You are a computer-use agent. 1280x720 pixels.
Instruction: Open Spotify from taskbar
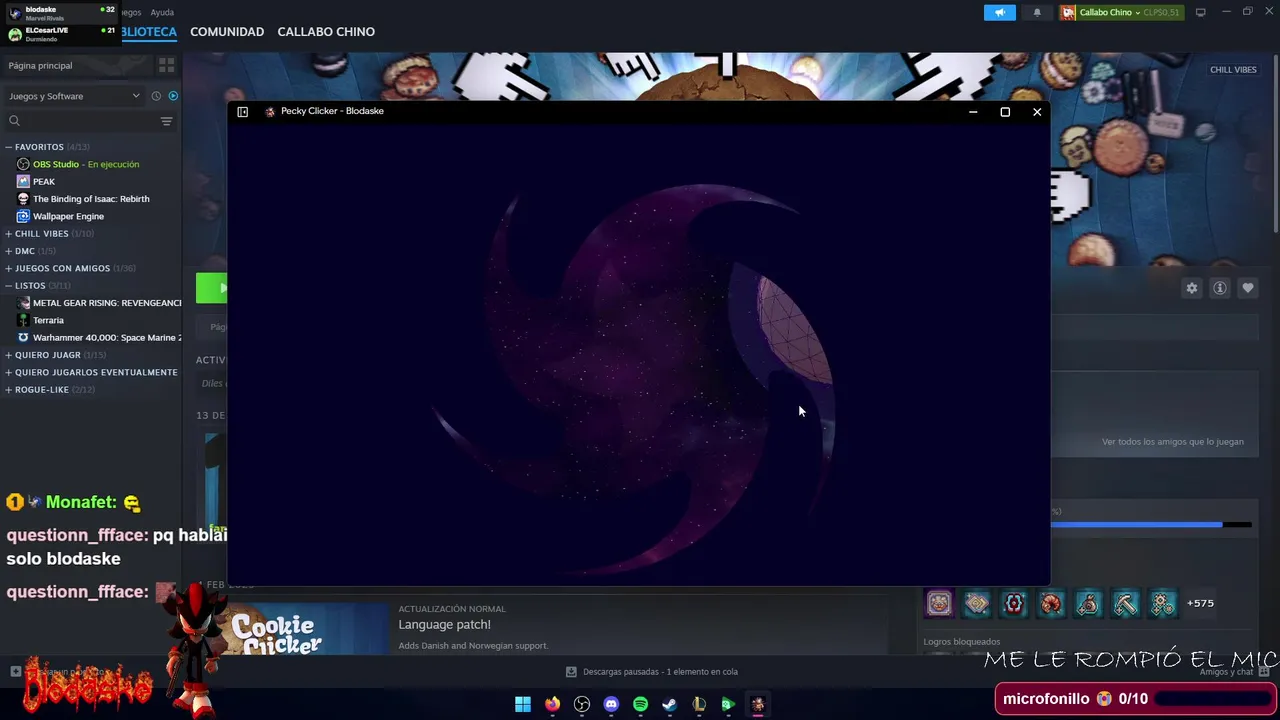(x=640, y=704)
